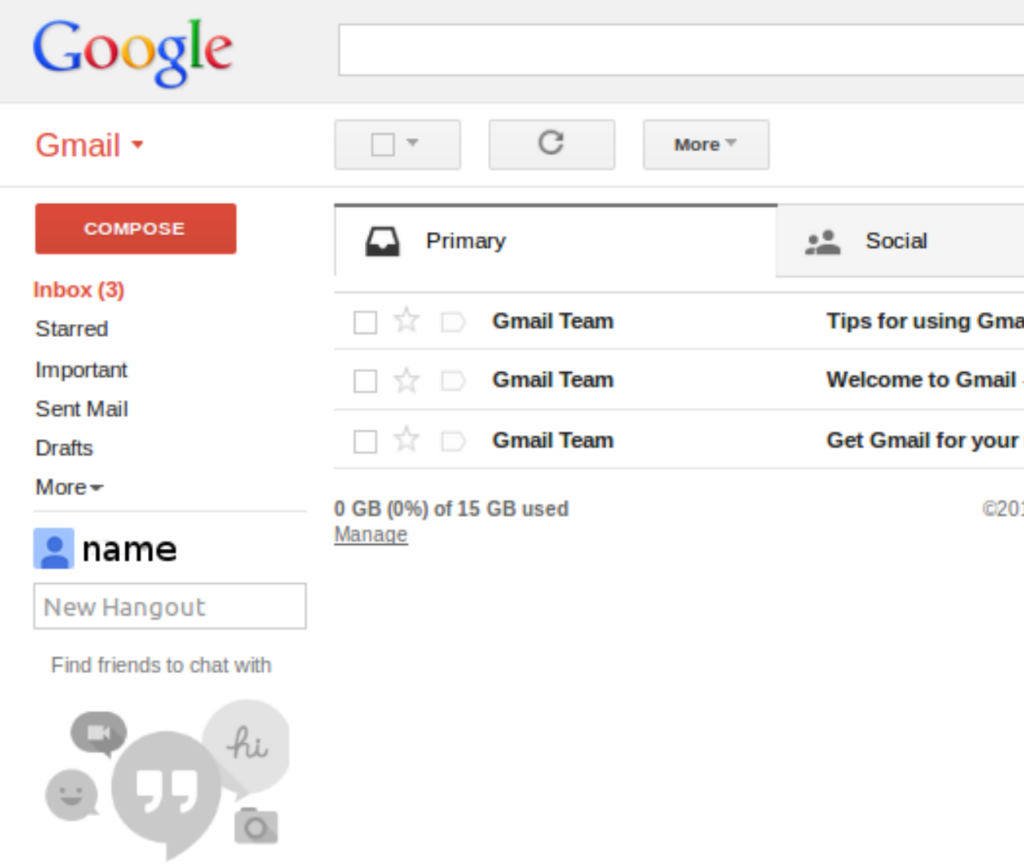This screenshot has height=864, width=1024.
Task: Tick checkbox for Get Gmail for your email
Action: [x=365, y=441]
